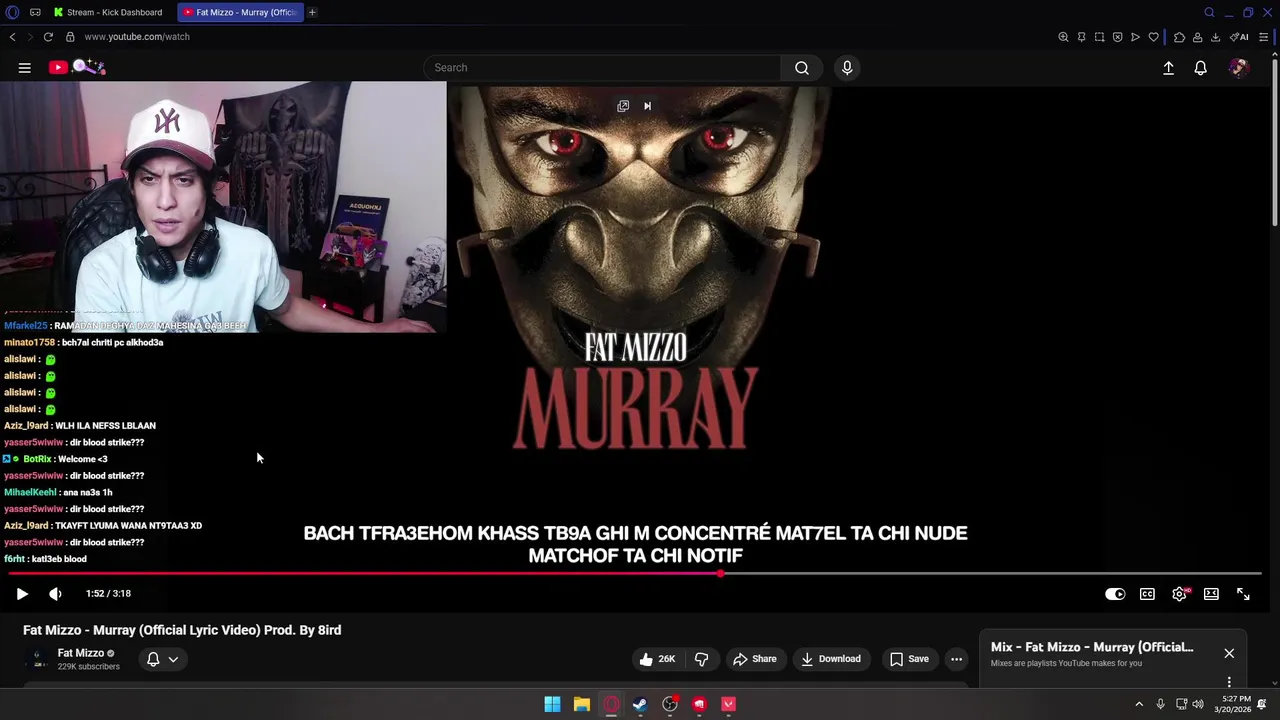The image size is (1280, 720).
Task: Show hidden system tray icons
Action: coord(1138,704)
